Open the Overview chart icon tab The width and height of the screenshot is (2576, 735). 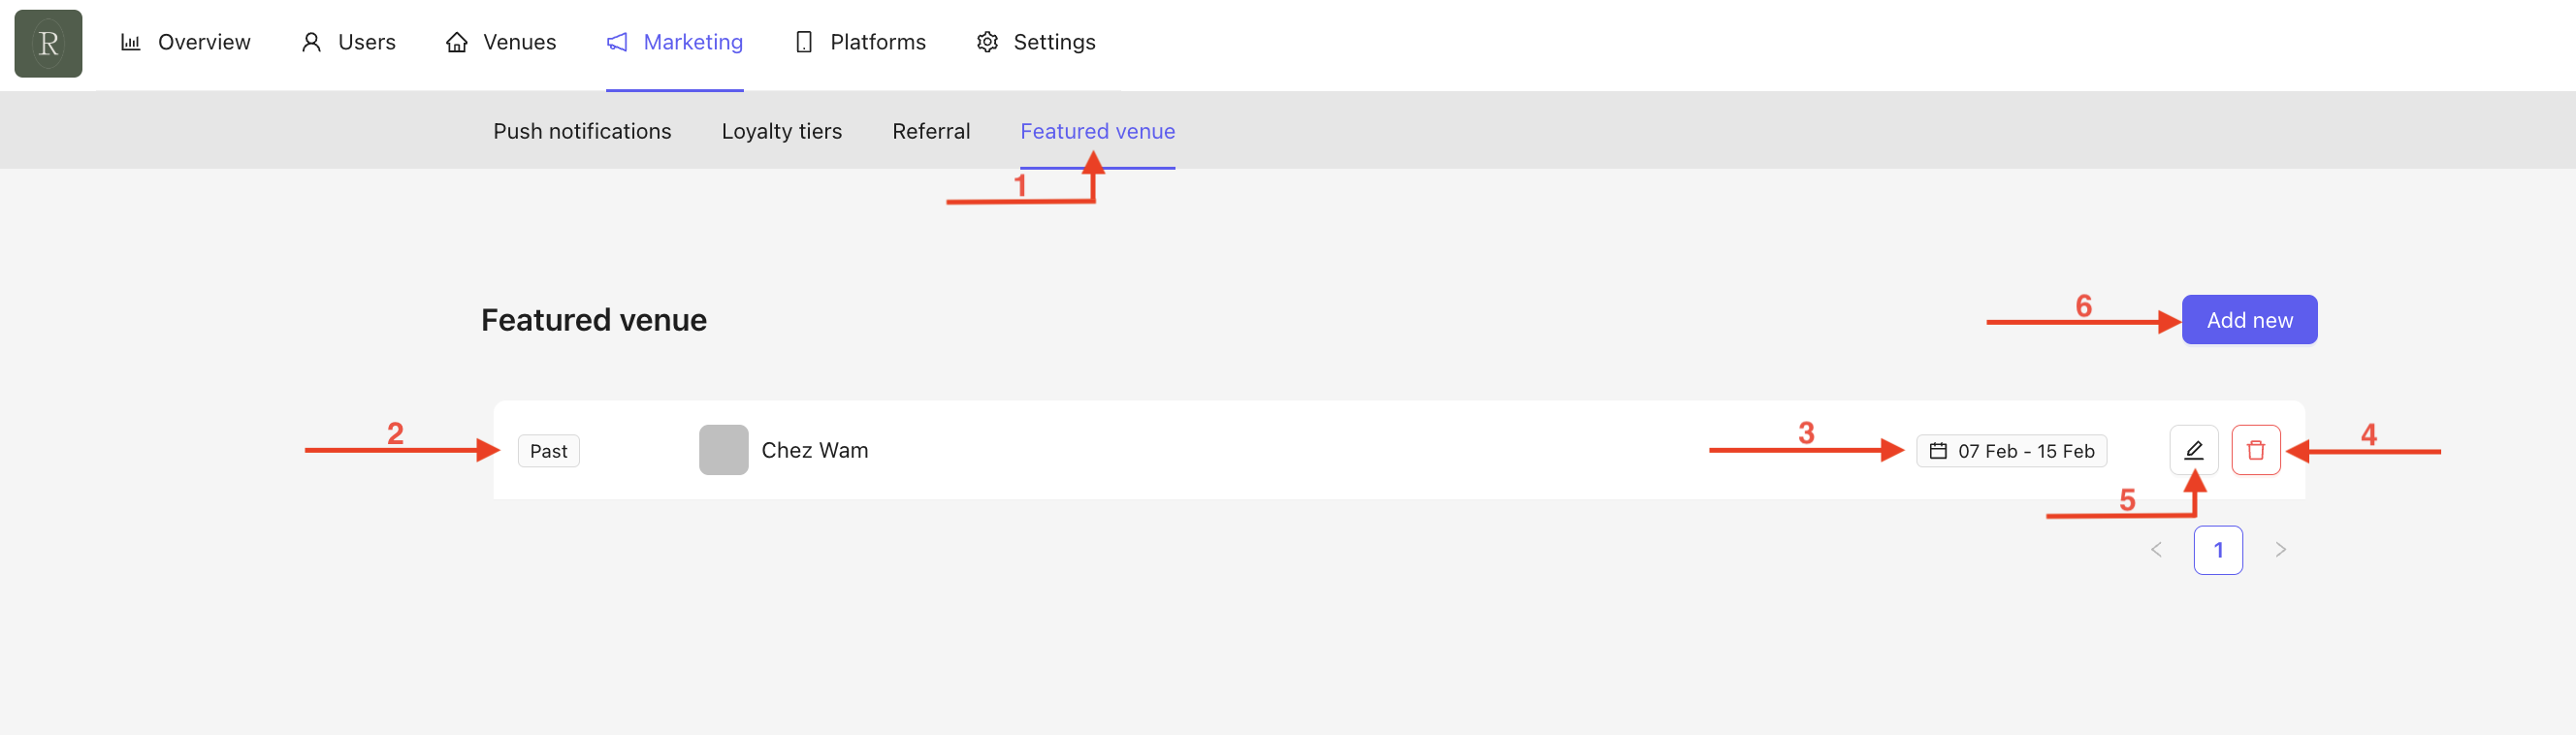coord(131,42)
